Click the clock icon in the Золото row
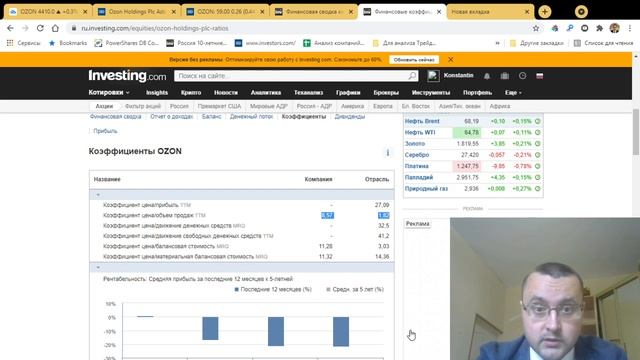 point(538,144)
